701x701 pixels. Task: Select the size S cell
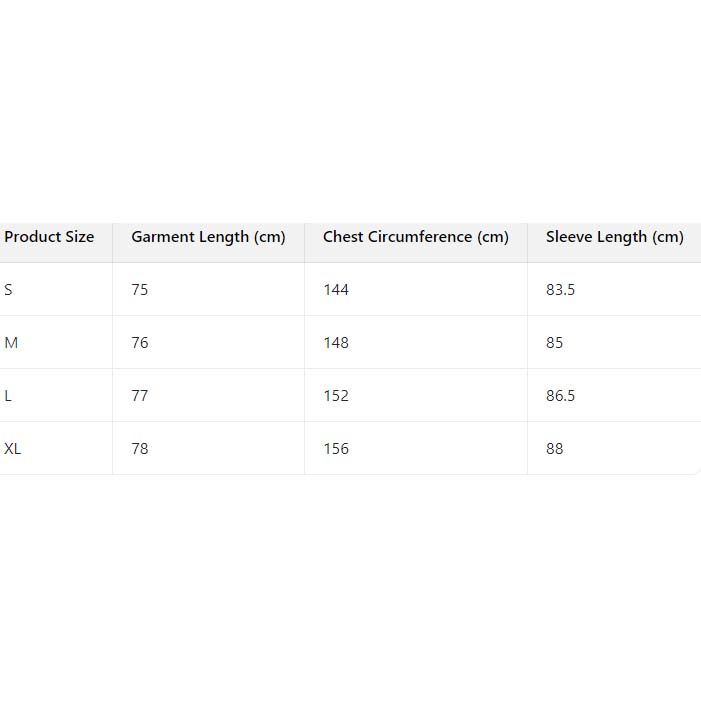click(x=9, y=290)
